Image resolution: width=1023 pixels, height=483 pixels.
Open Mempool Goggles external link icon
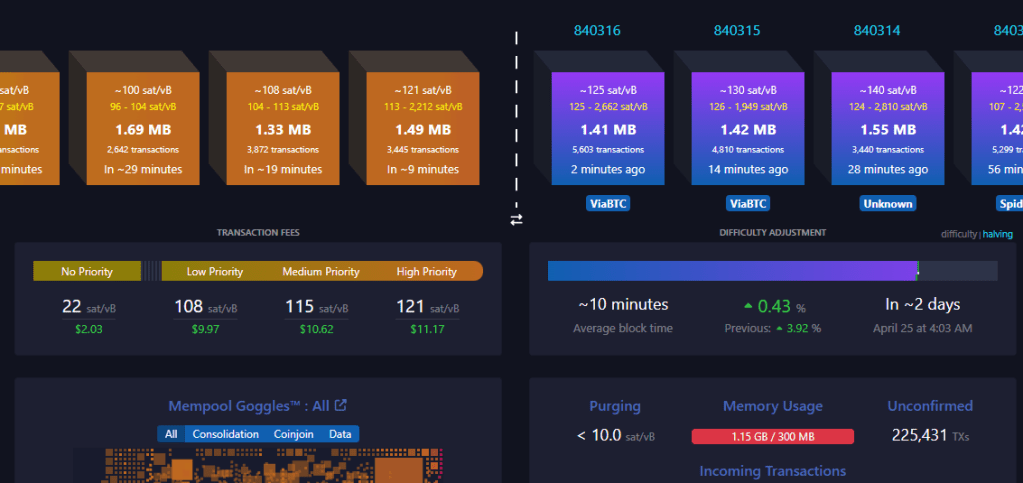341,405
